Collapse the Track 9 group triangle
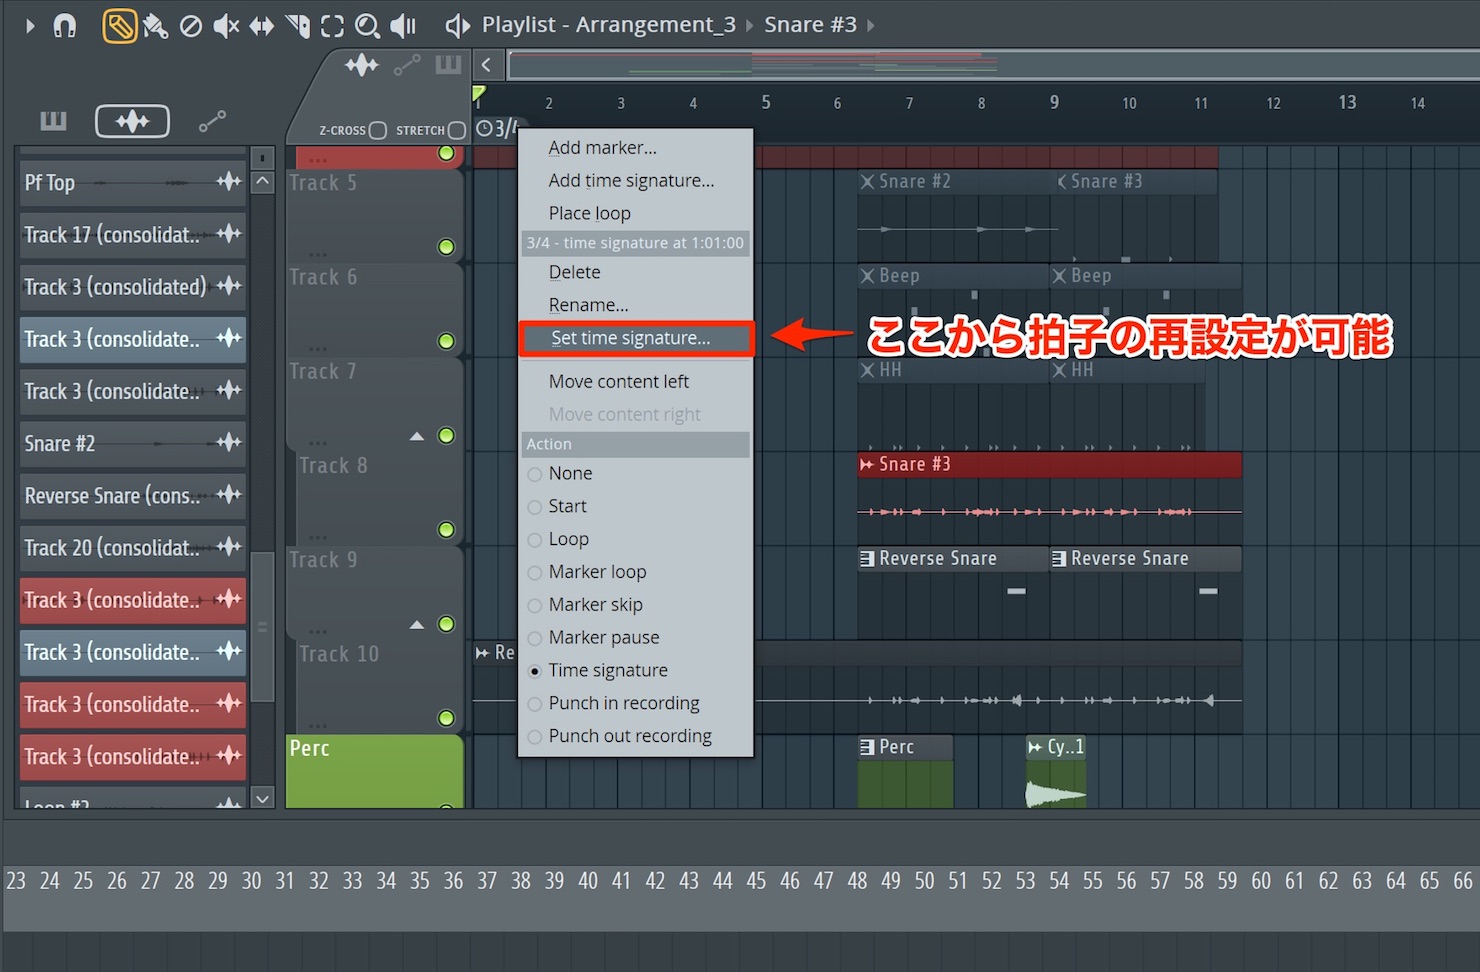Image resolution: width=1480 pixels, height=972 pixels. (417, 625)
